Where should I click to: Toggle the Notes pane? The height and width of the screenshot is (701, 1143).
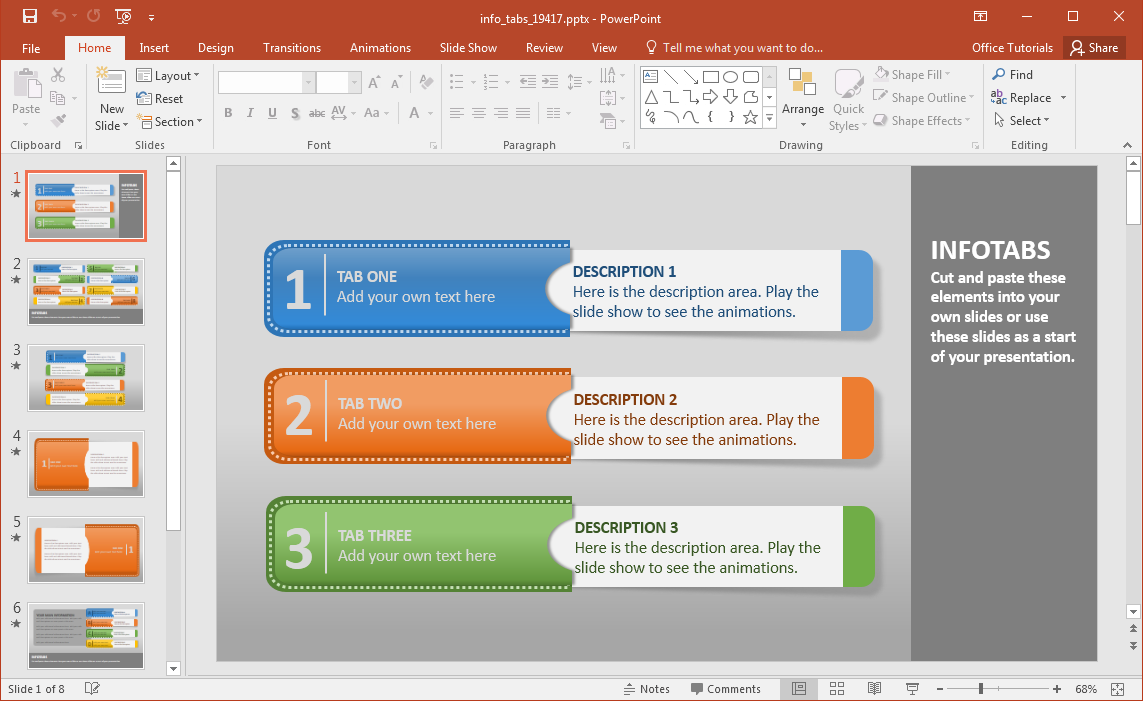646,689
